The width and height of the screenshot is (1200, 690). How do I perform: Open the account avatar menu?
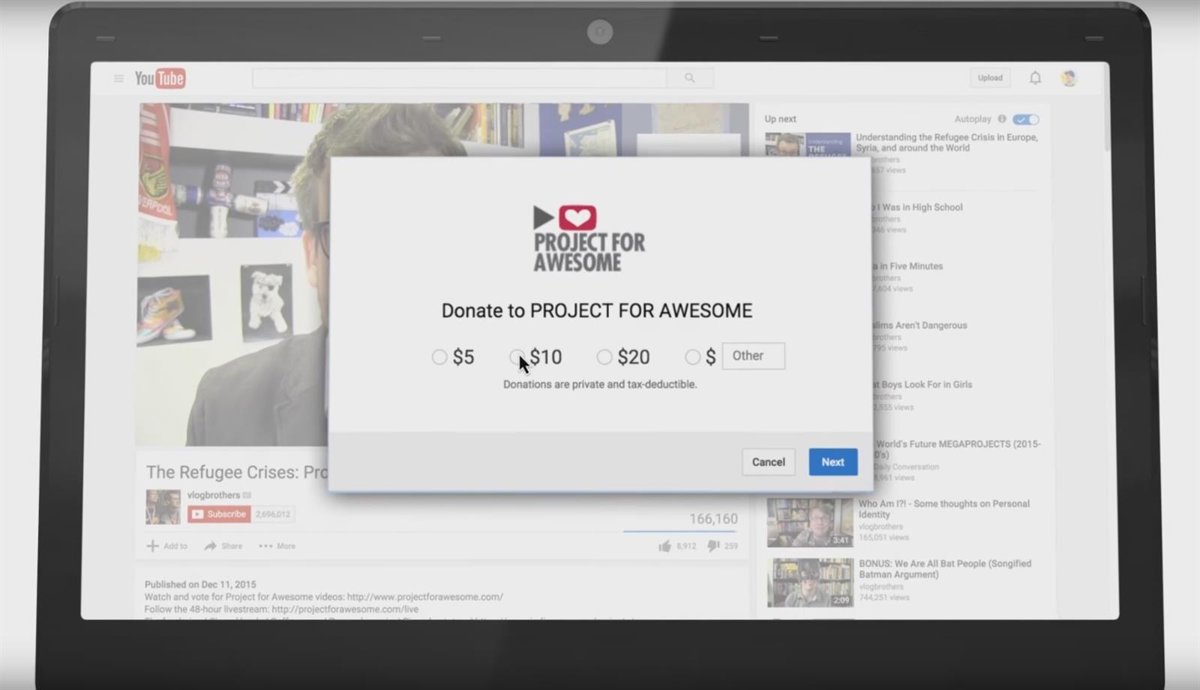click(1068, 78)
